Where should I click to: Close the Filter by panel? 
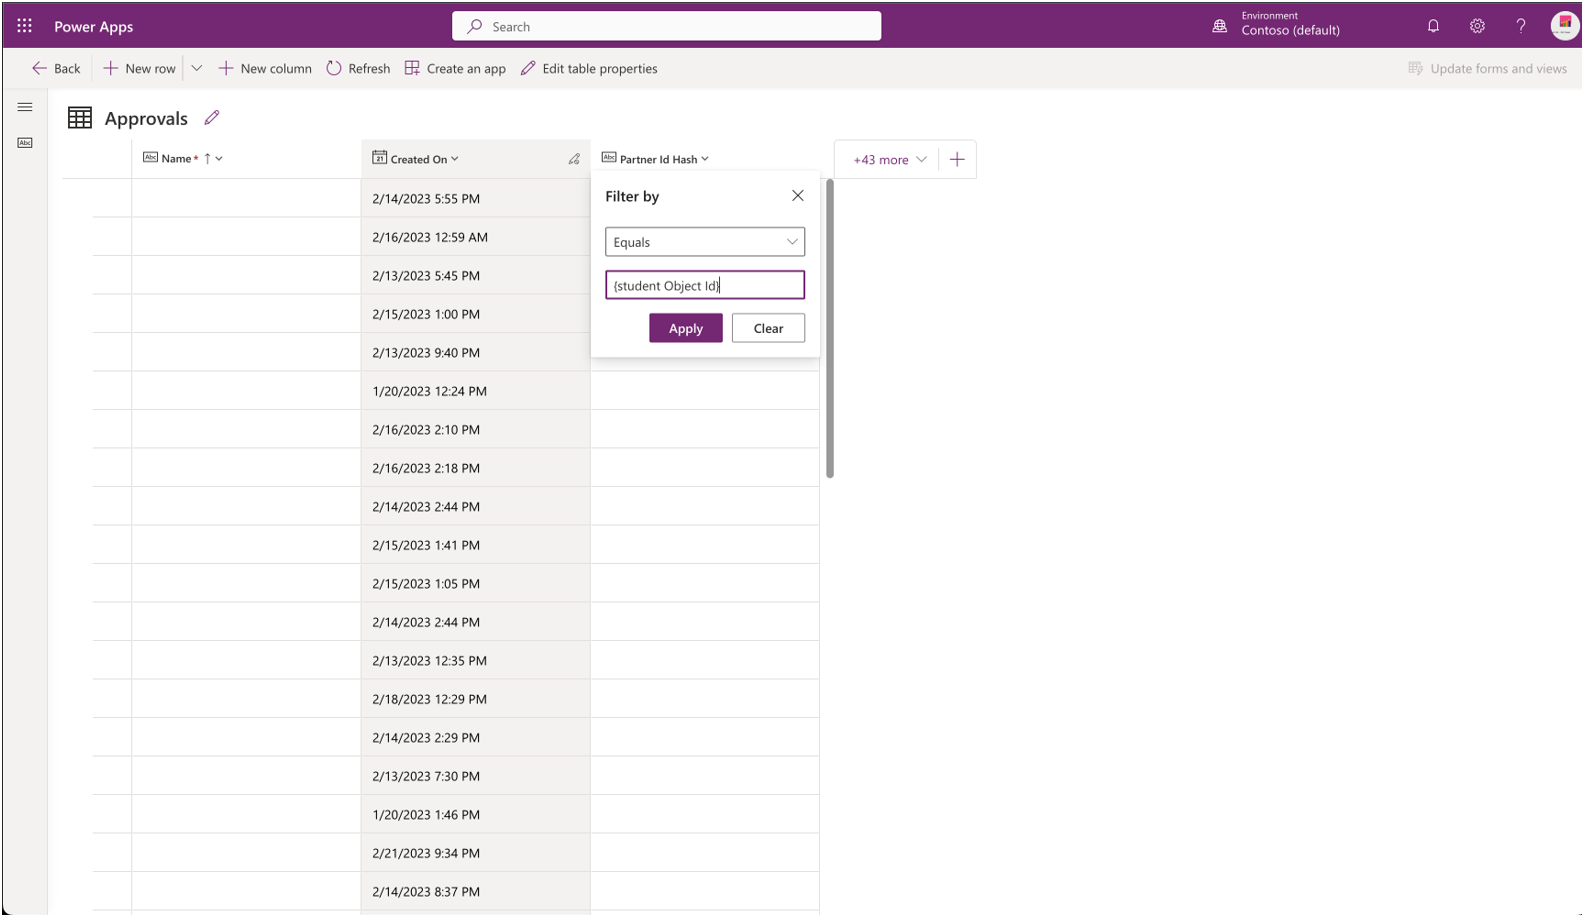[x=797, y=196]
